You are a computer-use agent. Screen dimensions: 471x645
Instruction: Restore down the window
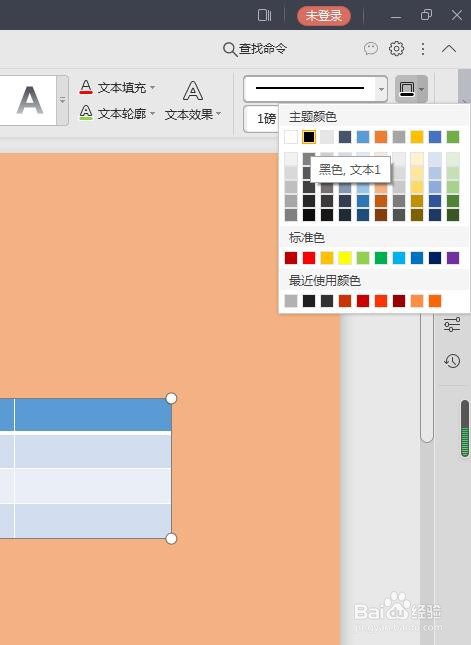pos(426,16)
